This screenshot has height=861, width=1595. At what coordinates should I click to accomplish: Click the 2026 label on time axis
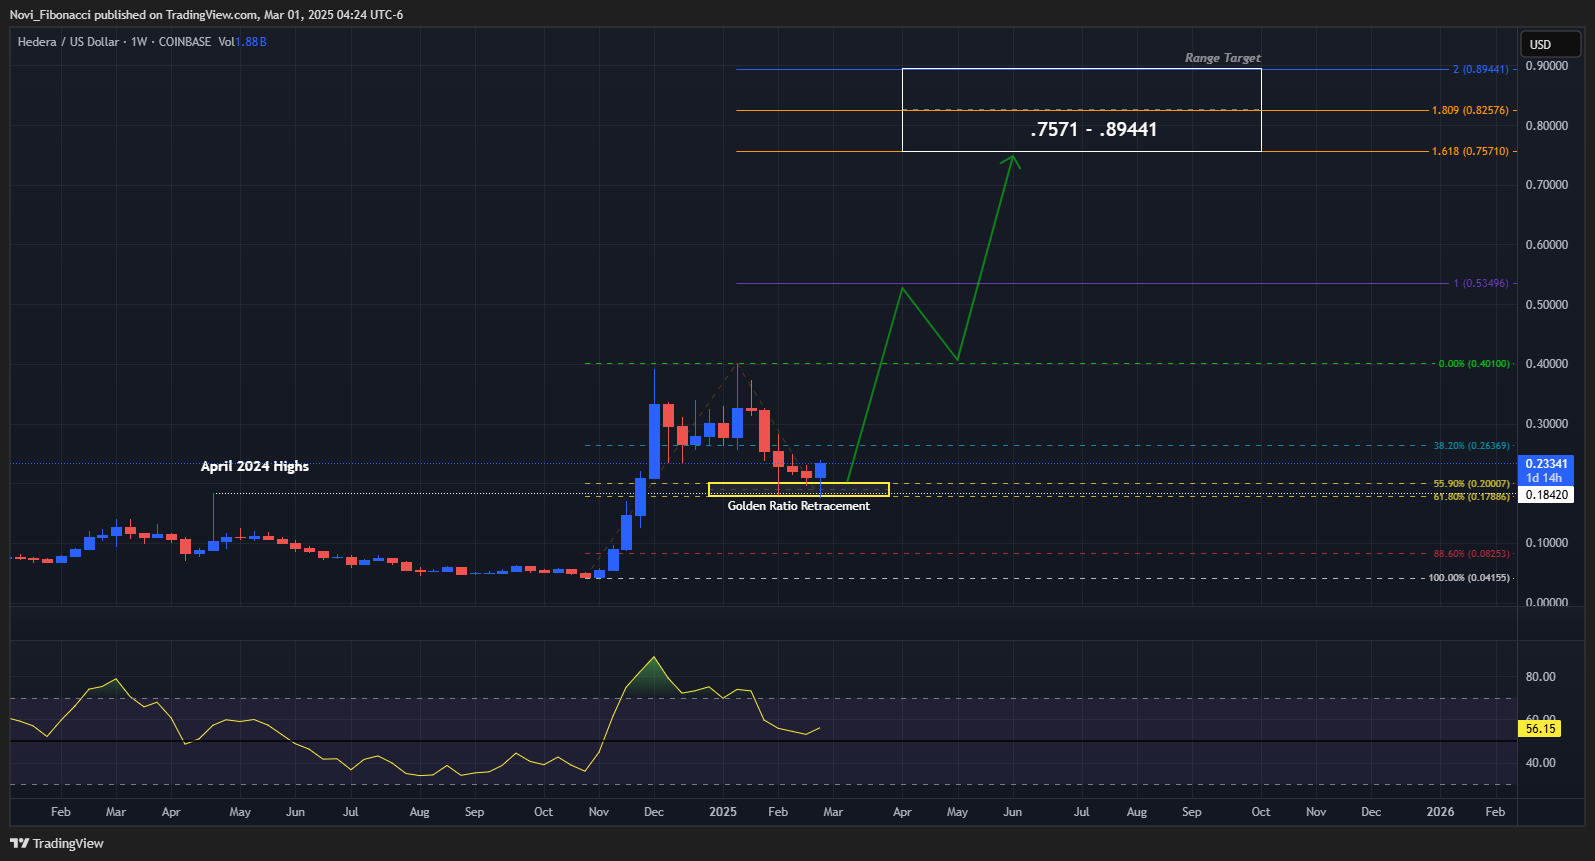tap(1440, 812)
